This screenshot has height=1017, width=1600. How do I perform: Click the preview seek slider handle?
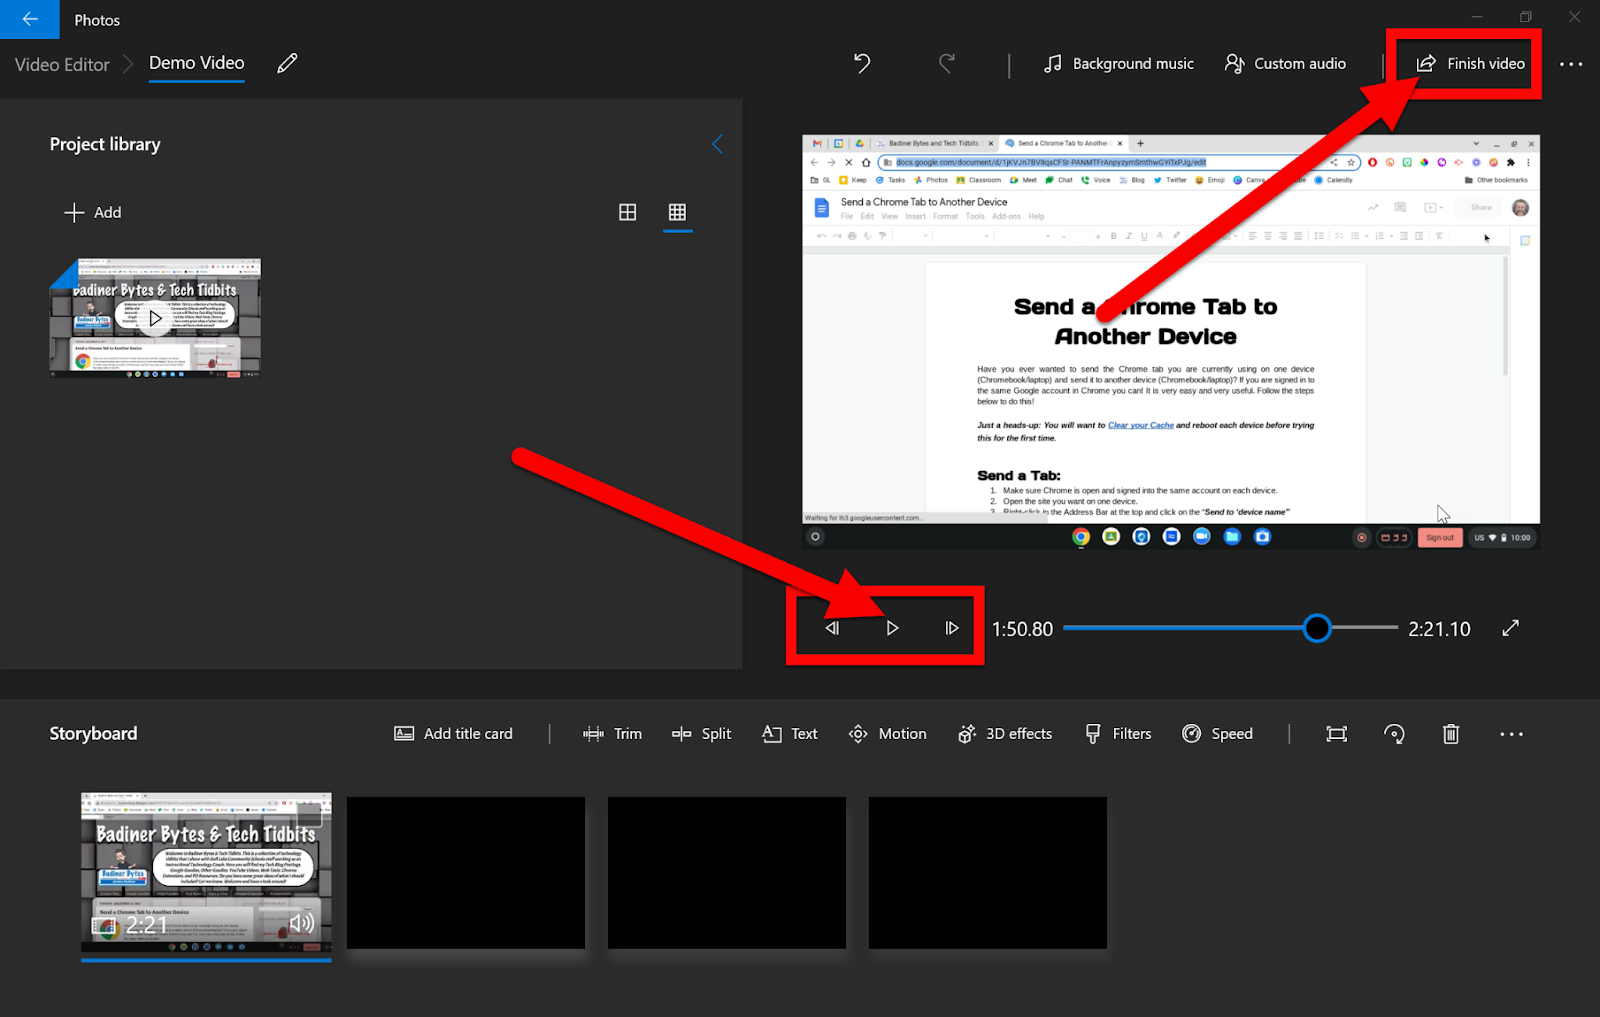1317,628
